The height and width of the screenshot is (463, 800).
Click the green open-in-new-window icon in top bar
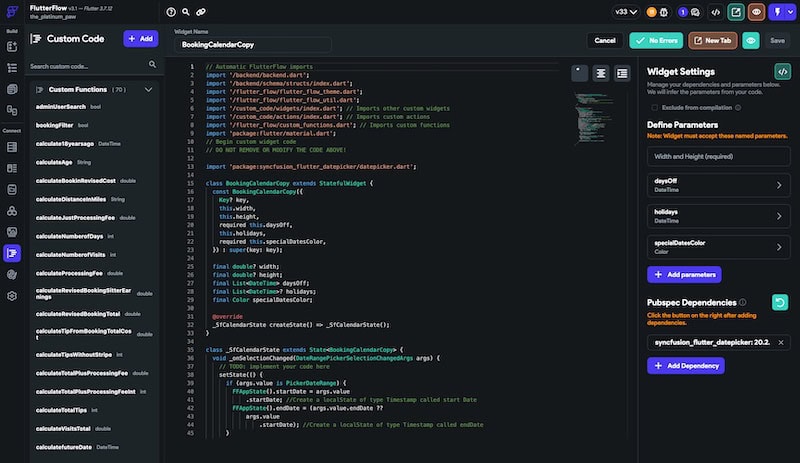tap(736, 12)
